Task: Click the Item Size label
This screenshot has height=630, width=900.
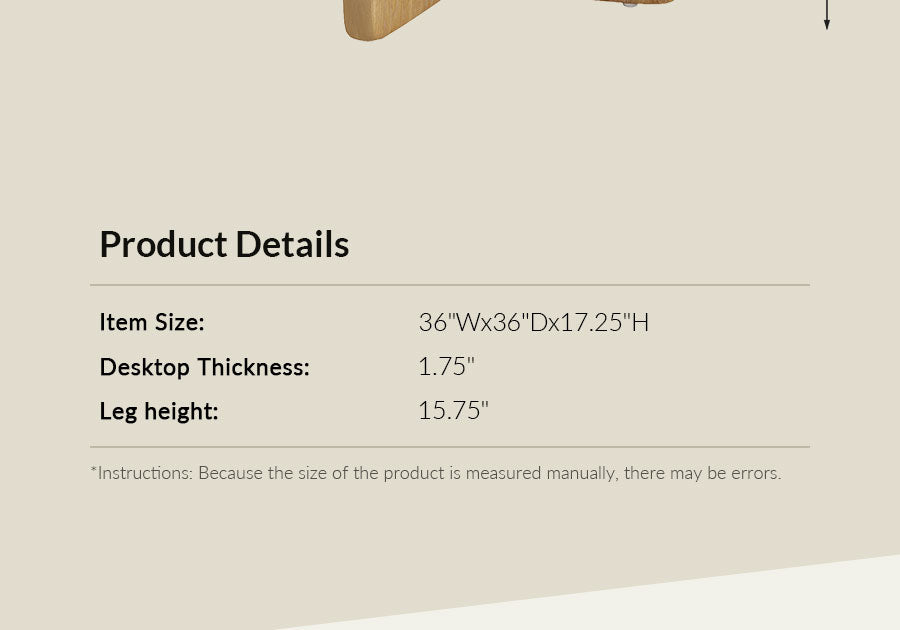Action: 151,322
